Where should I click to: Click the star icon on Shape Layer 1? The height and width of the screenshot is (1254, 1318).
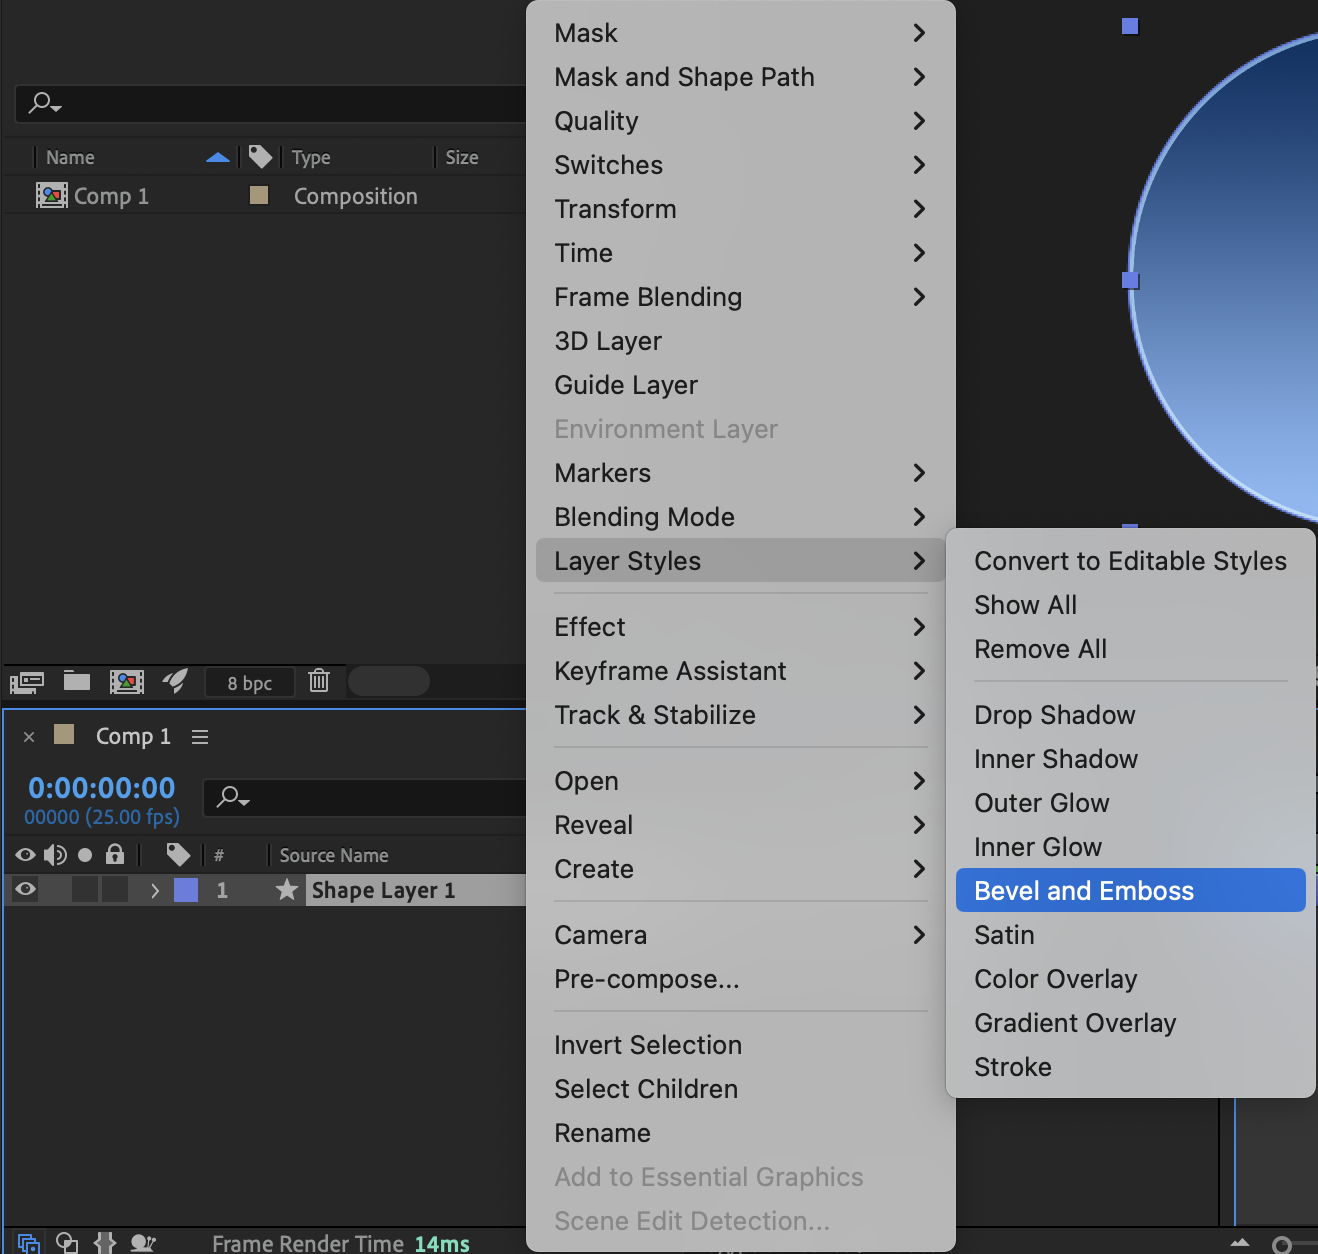(287, 889)
